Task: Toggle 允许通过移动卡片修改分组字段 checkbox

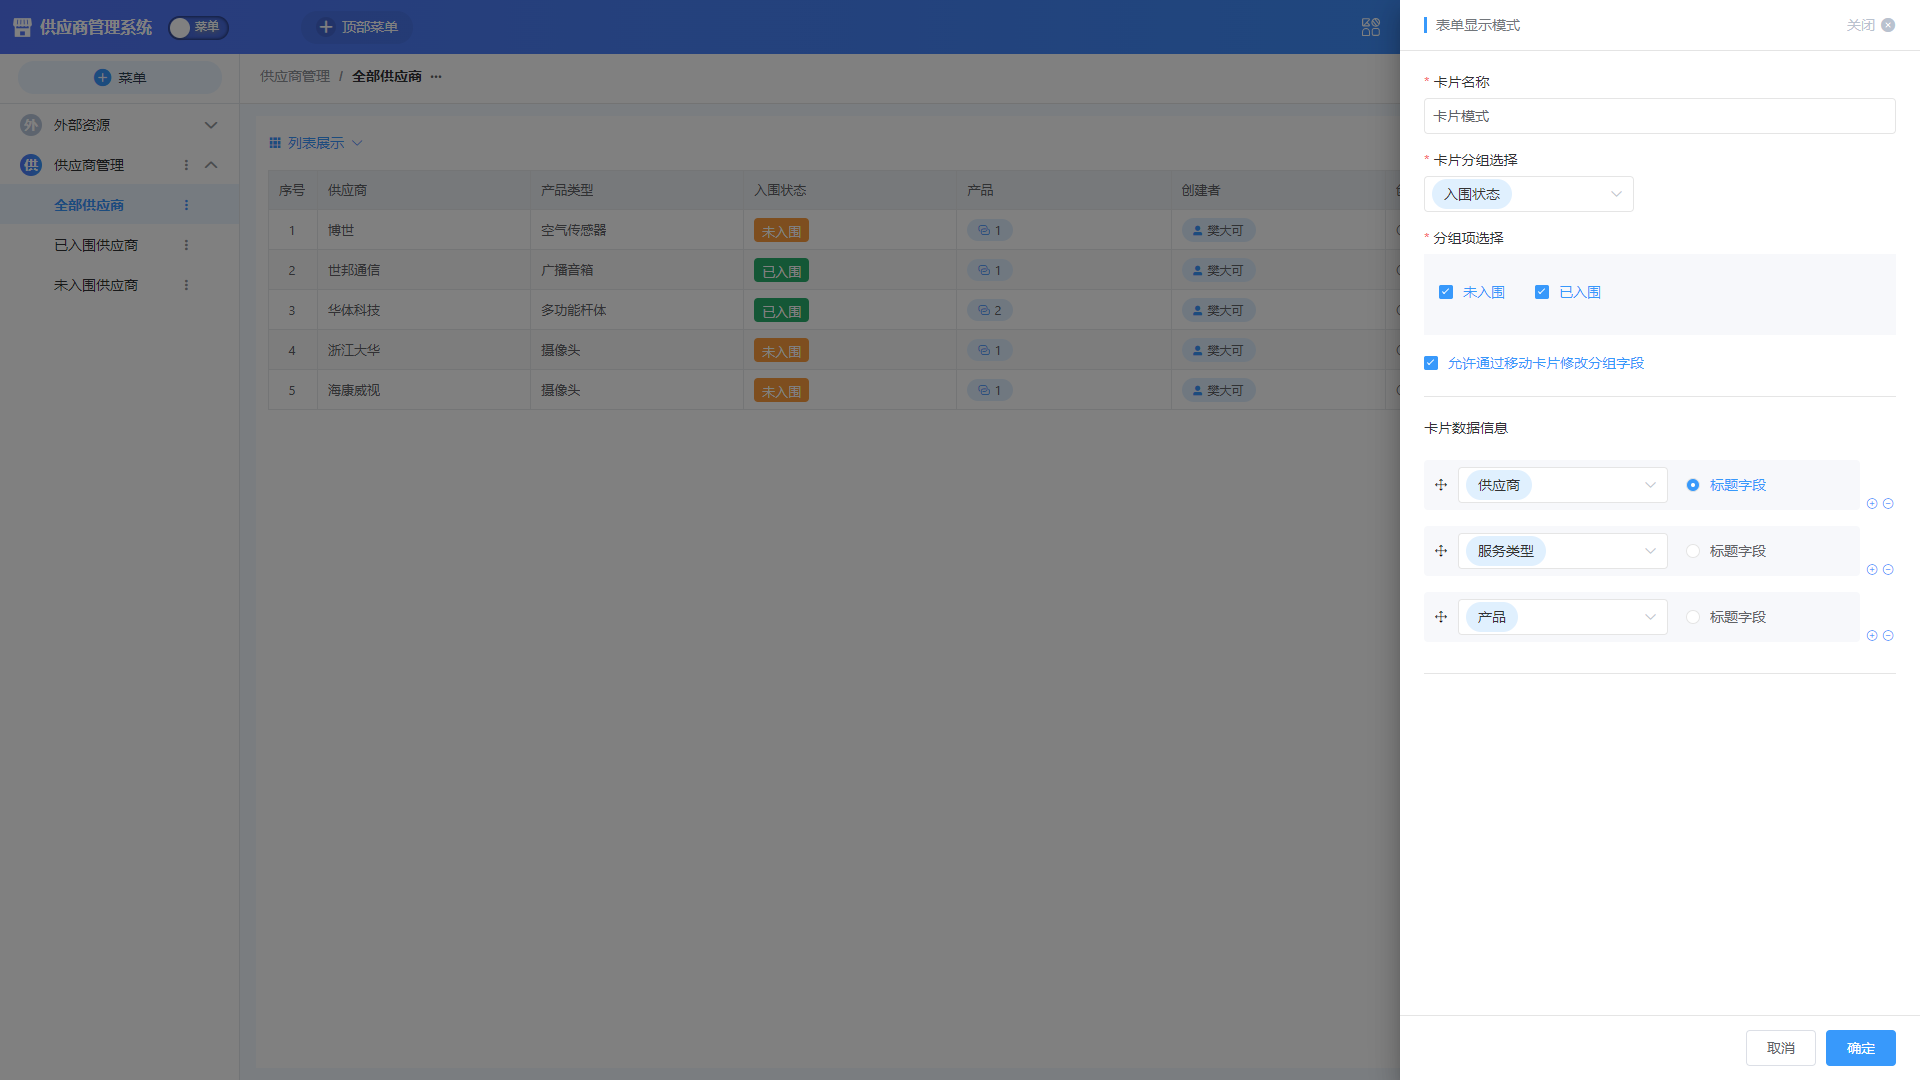Action: 1431,363
